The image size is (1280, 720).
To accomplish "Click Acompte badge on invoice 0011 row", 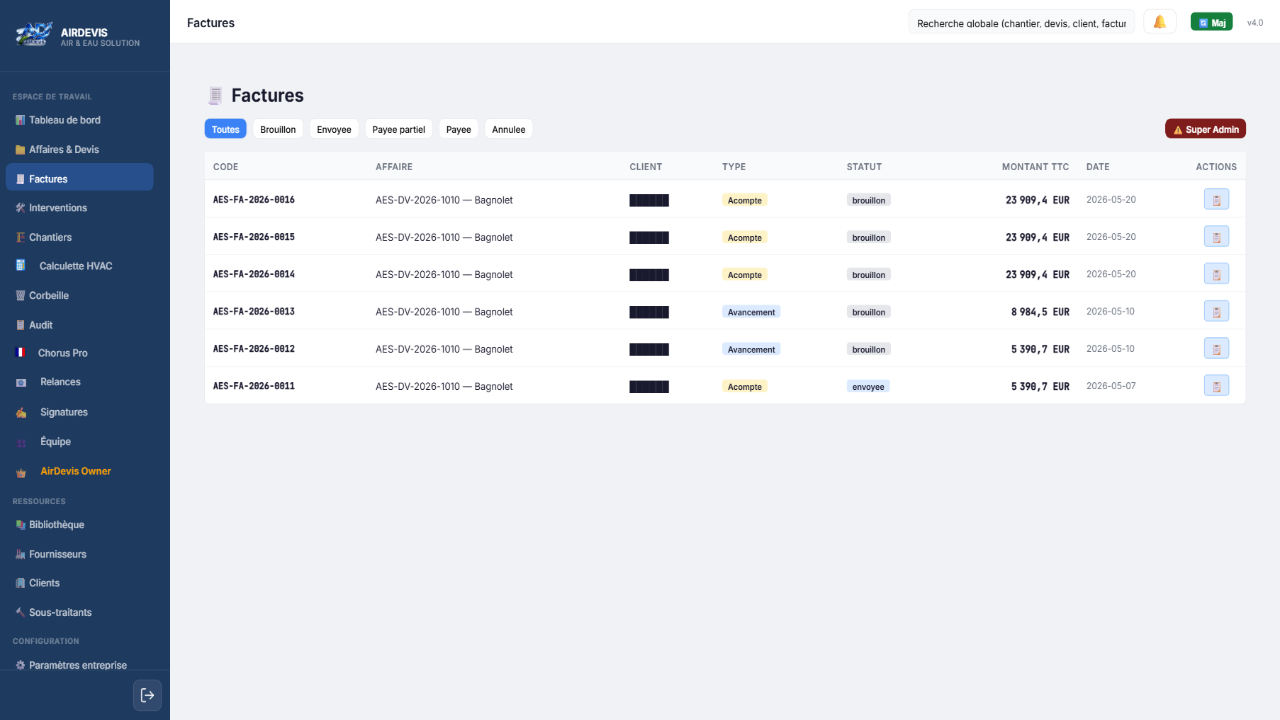I will (x=745, y=386).
